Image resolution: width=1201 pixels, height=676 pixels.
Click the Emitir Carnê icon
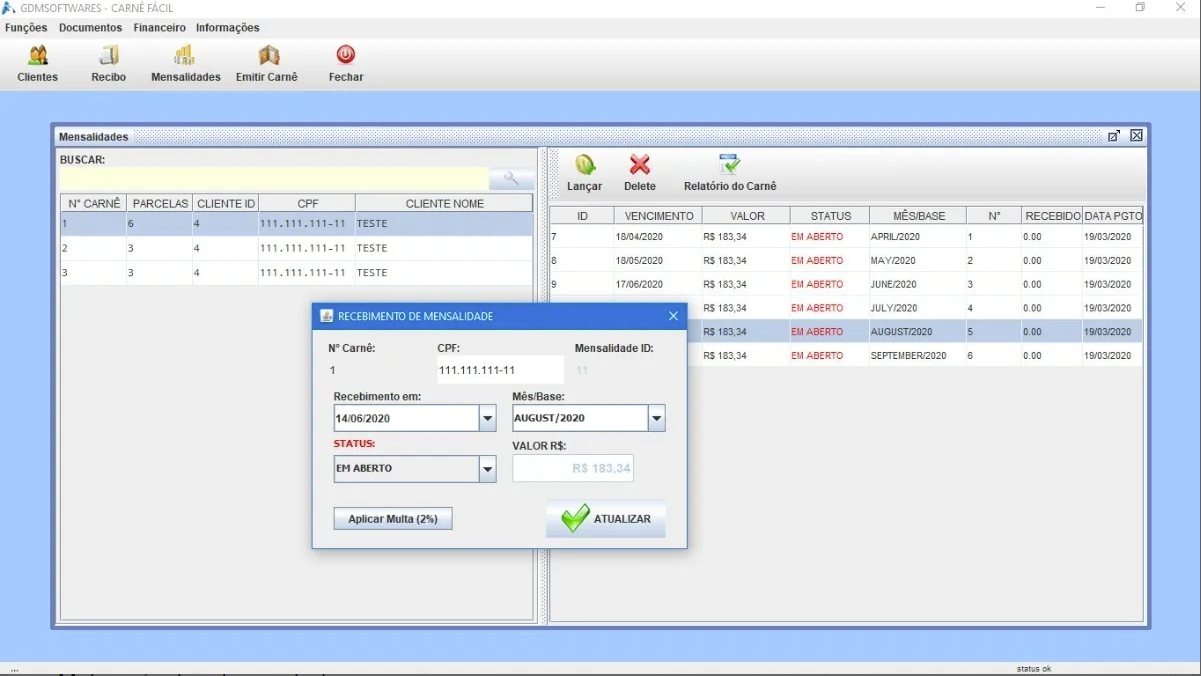[267, 57]
